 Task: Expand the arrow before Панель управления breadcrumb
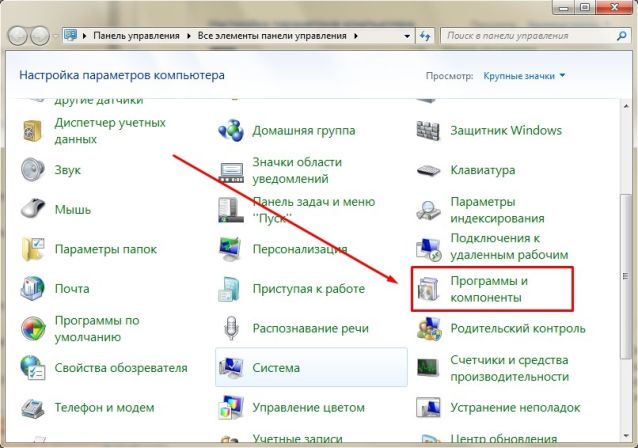[x=85, y=36]
